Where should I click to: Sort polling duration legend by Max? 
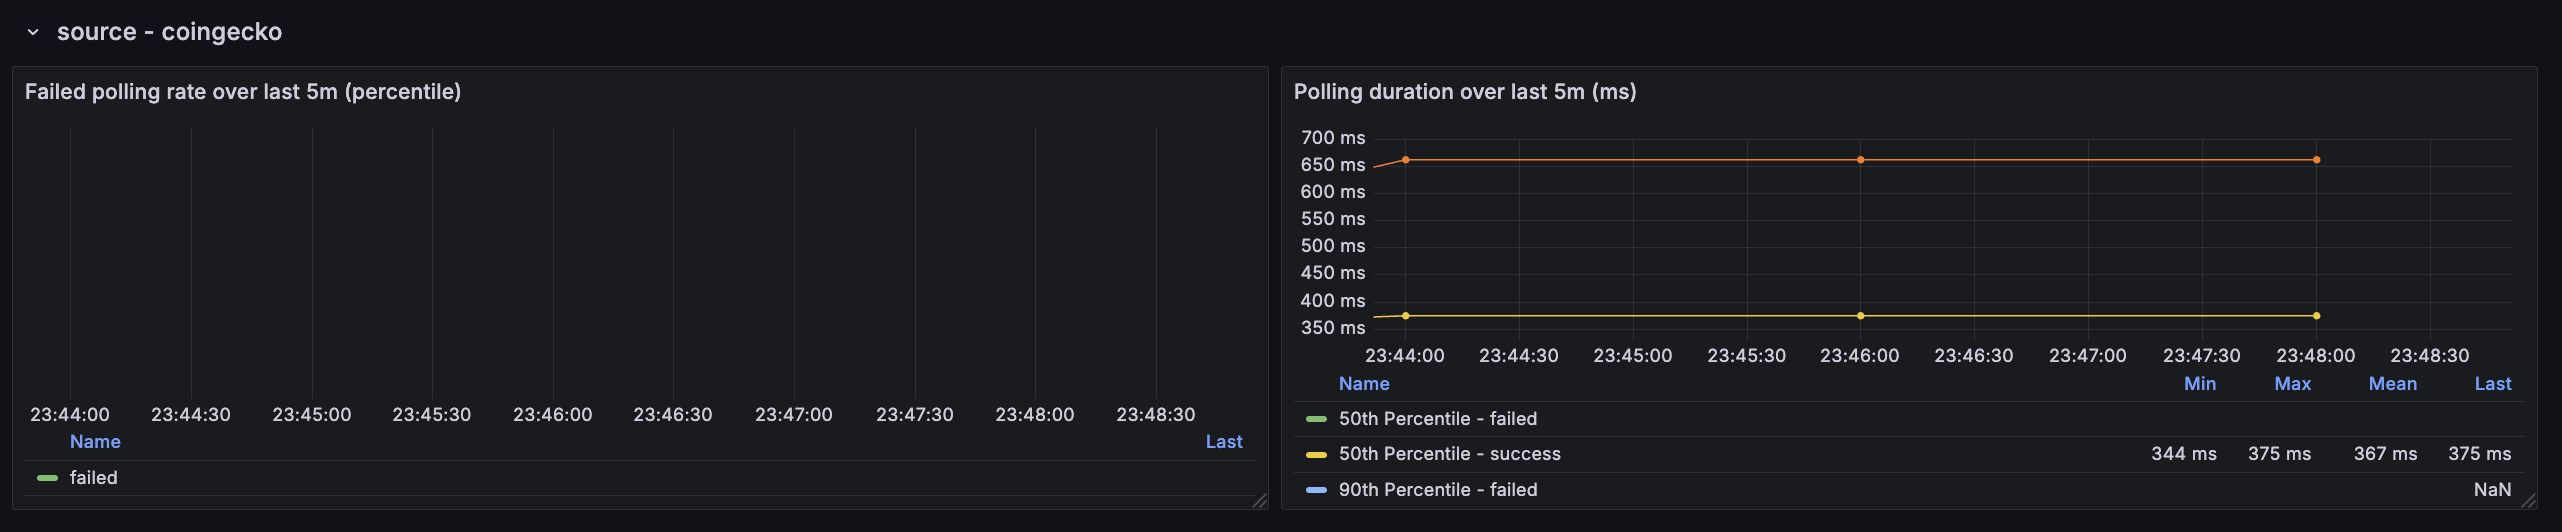pos(2292,384)
